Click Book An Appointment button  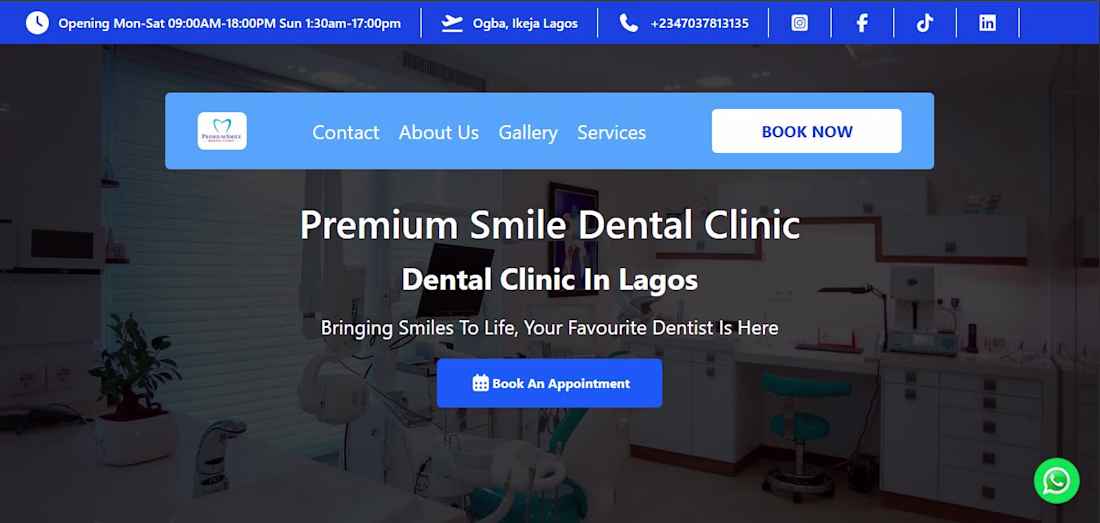coord(549,383)
